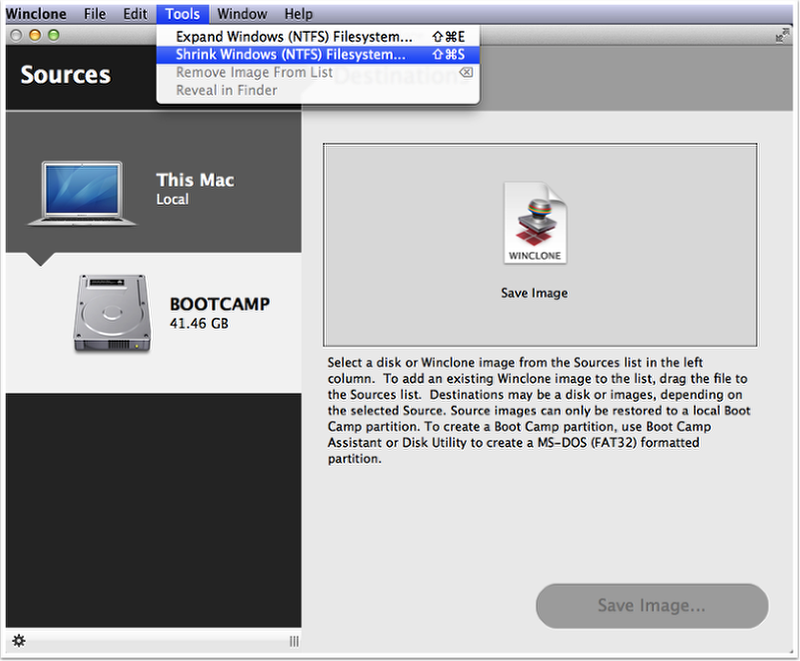Open the Edit menu
800x661 pixels.
[135, 14]
